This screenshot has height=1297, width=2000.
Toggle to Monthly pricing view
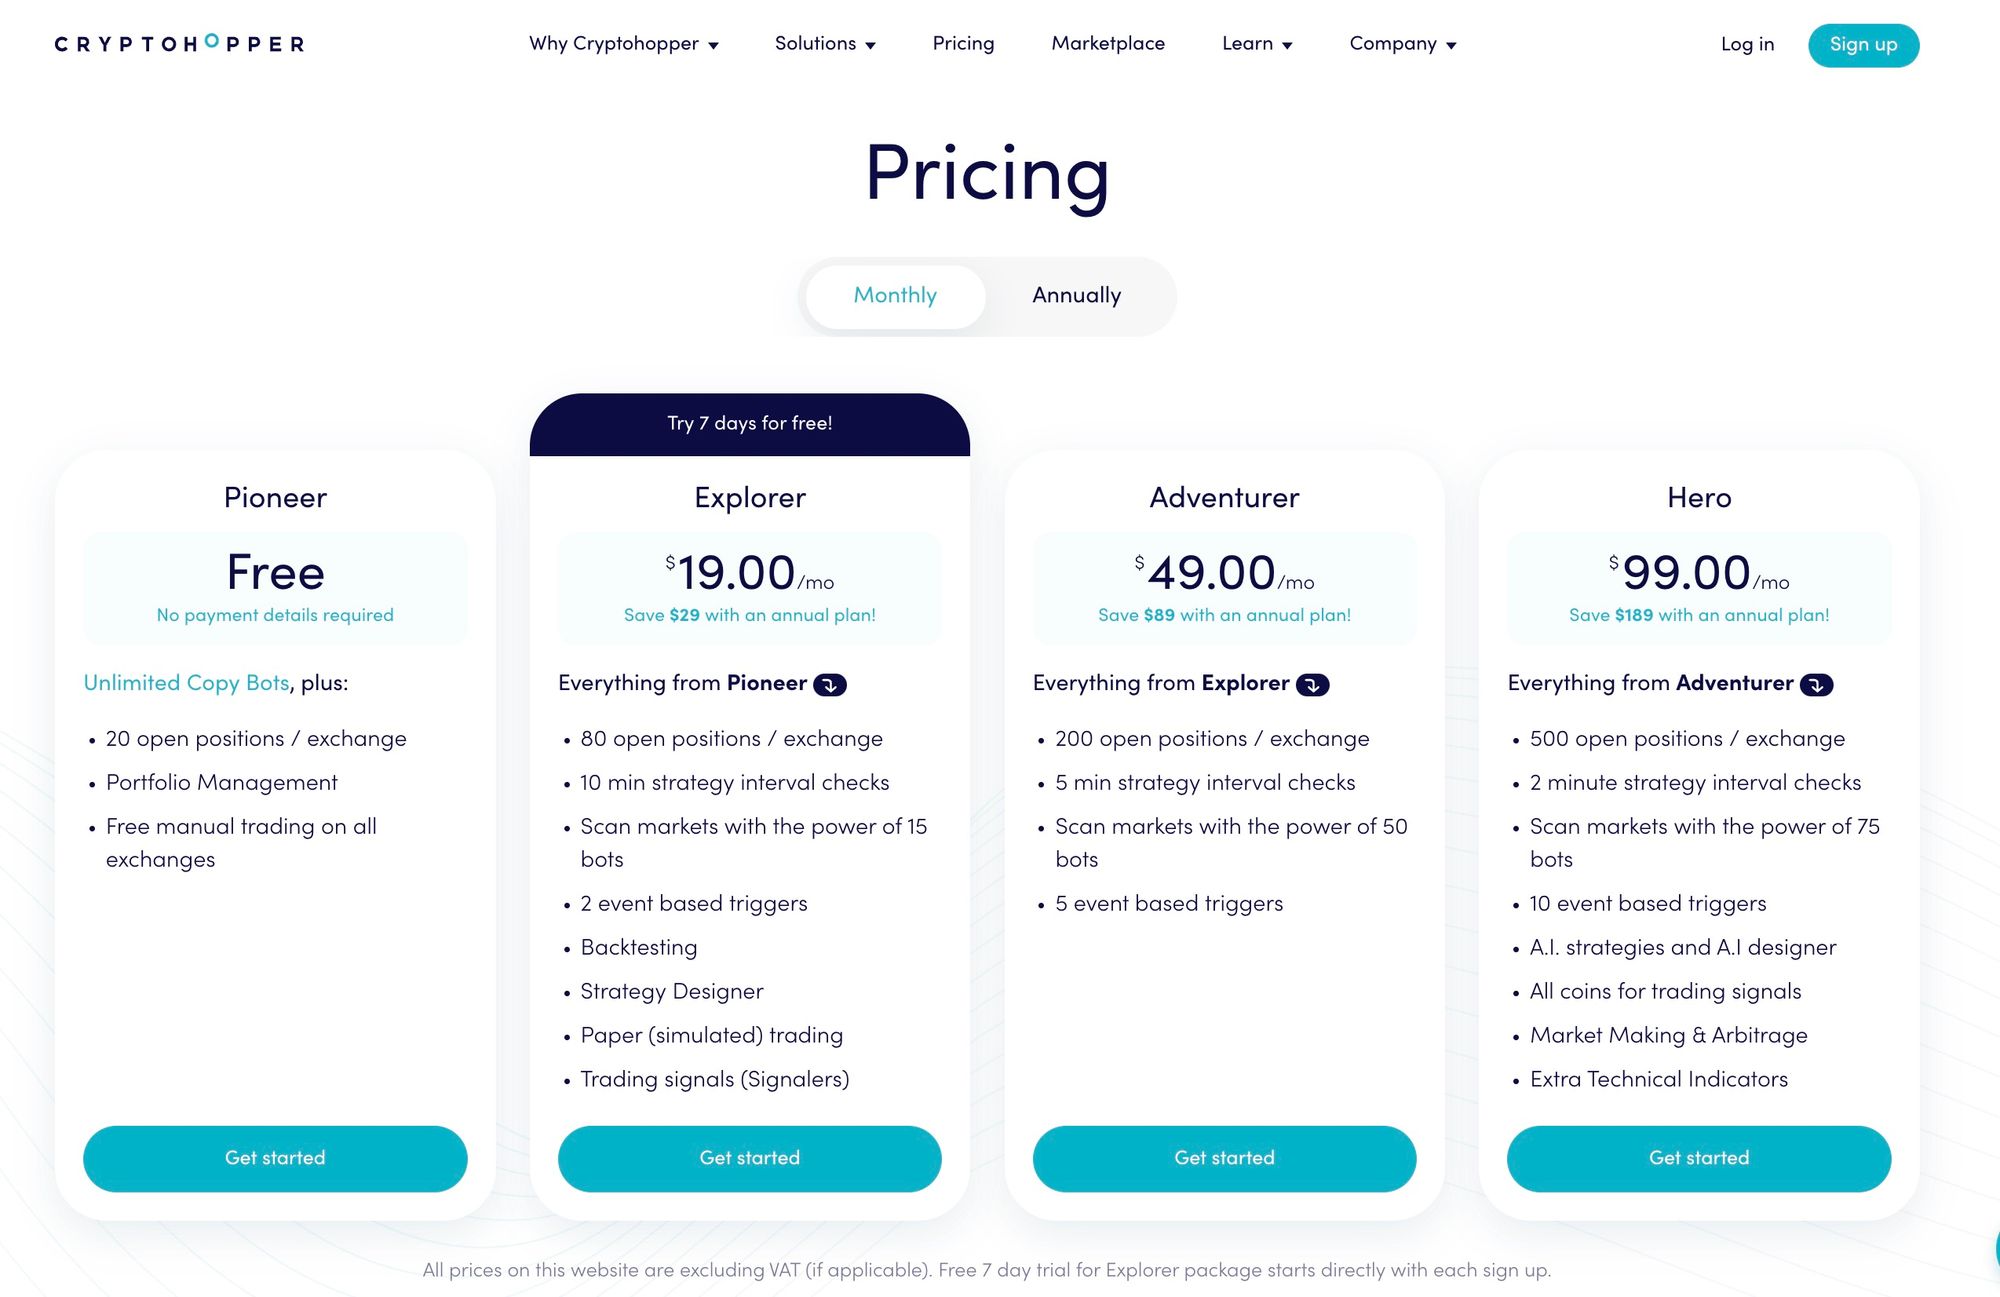(x=895, y=296)
